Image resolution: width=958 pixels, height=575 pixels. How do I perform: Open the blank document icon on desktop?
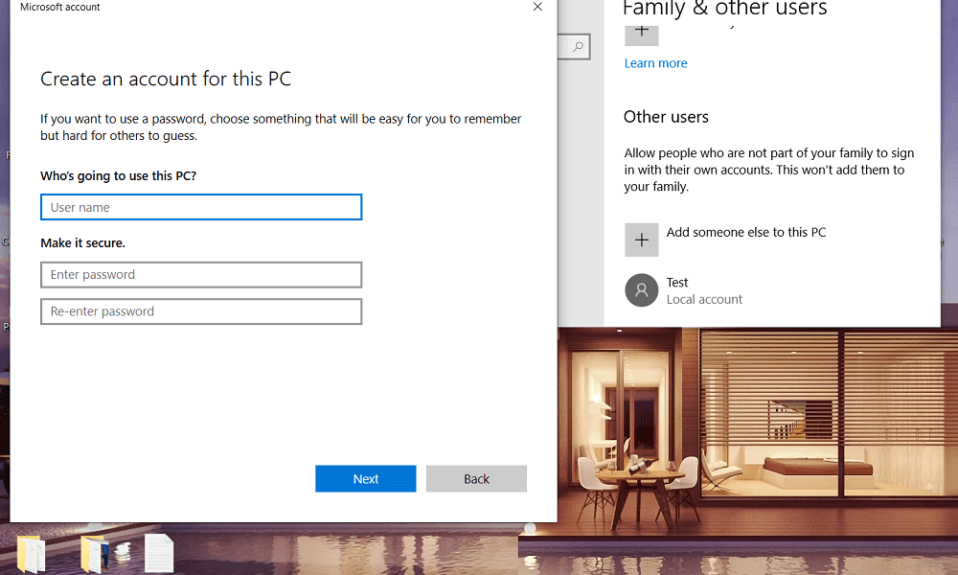click(x=159, y=554)
